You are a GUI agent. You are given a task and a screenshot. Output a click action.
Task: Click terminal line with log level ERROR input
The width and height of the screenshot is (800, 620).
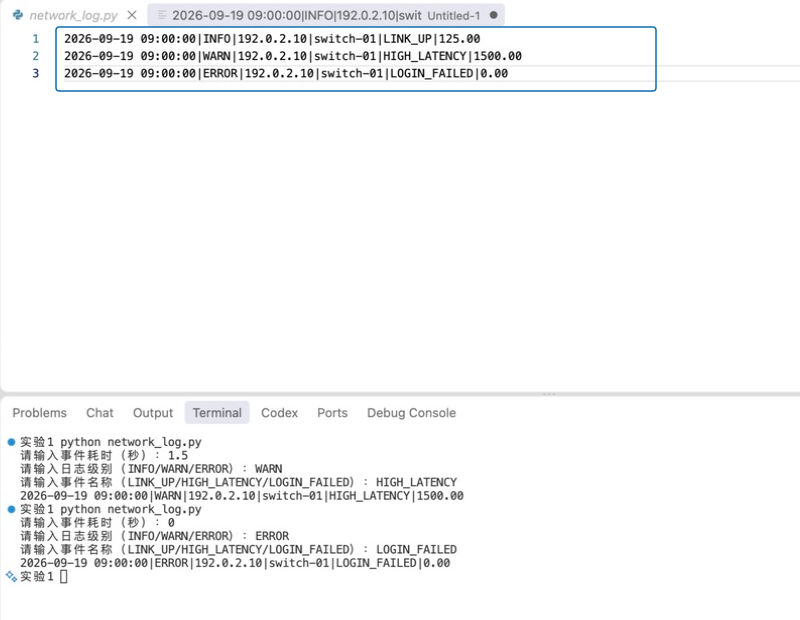[x=155, y=536]
